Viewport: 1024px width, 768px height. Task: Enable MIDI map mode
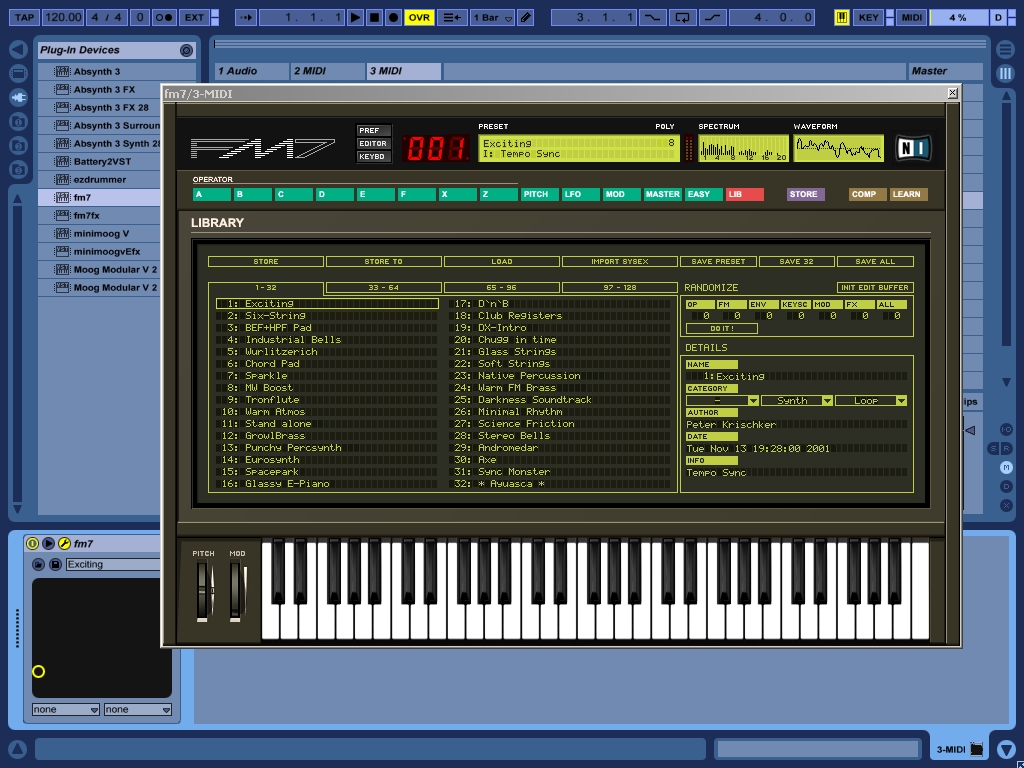click(x=912, y=18)
